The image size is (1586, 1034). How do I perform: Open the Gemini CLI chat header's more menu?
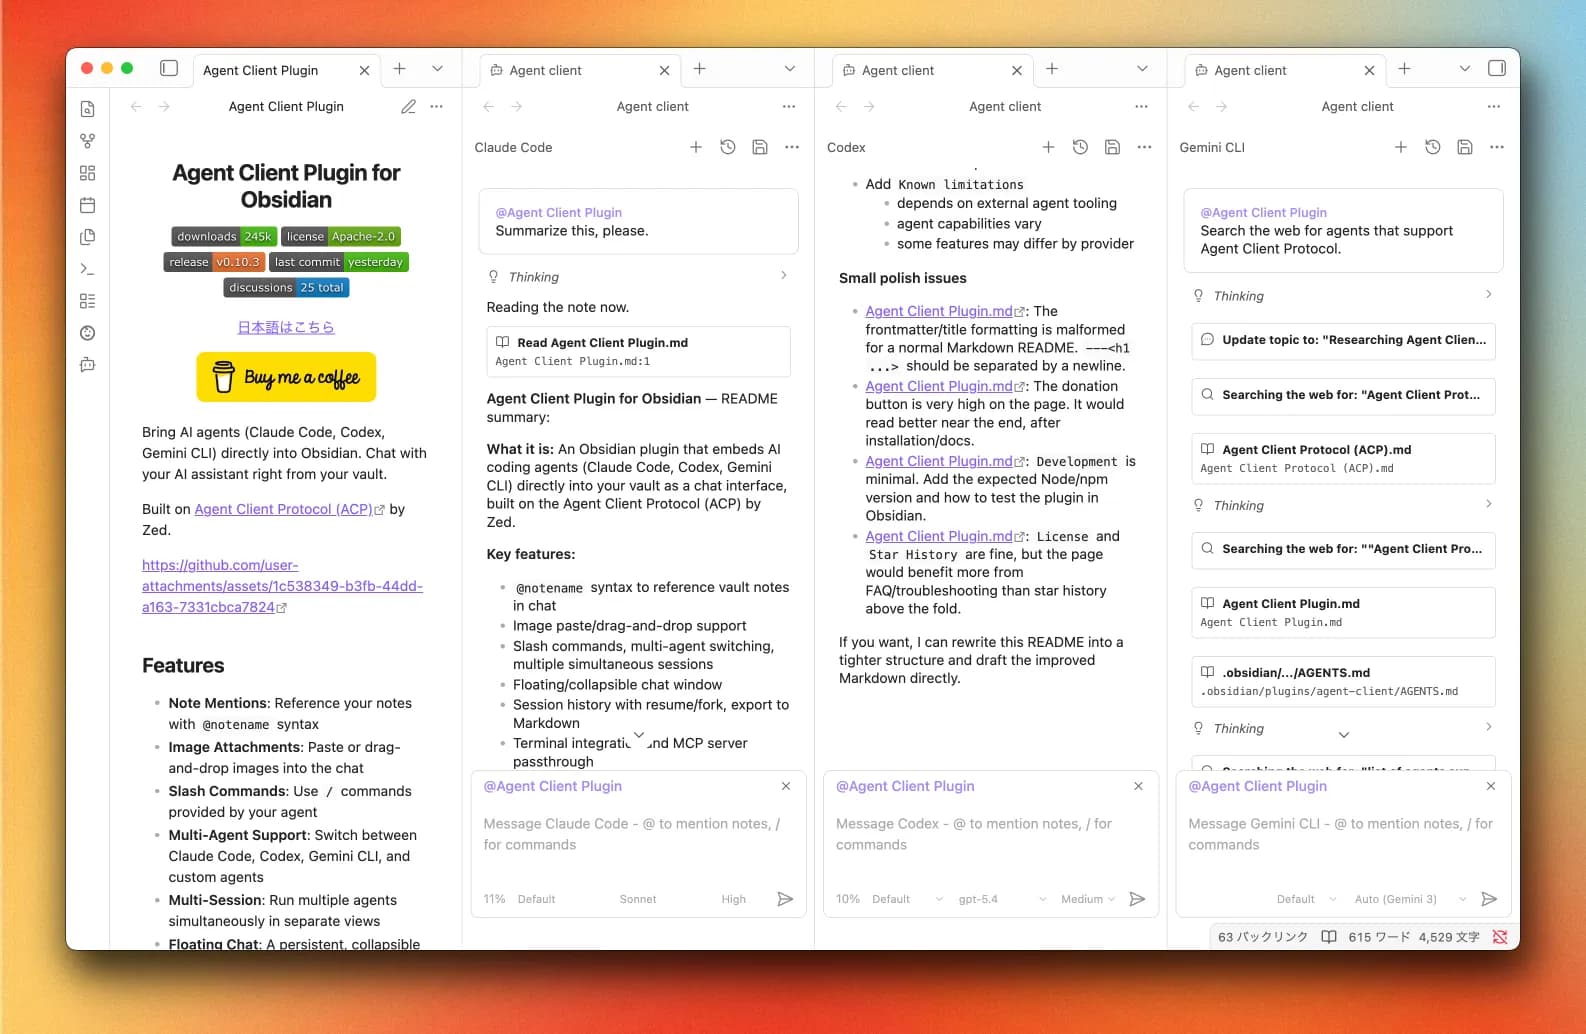click(x=1497, y=147)
